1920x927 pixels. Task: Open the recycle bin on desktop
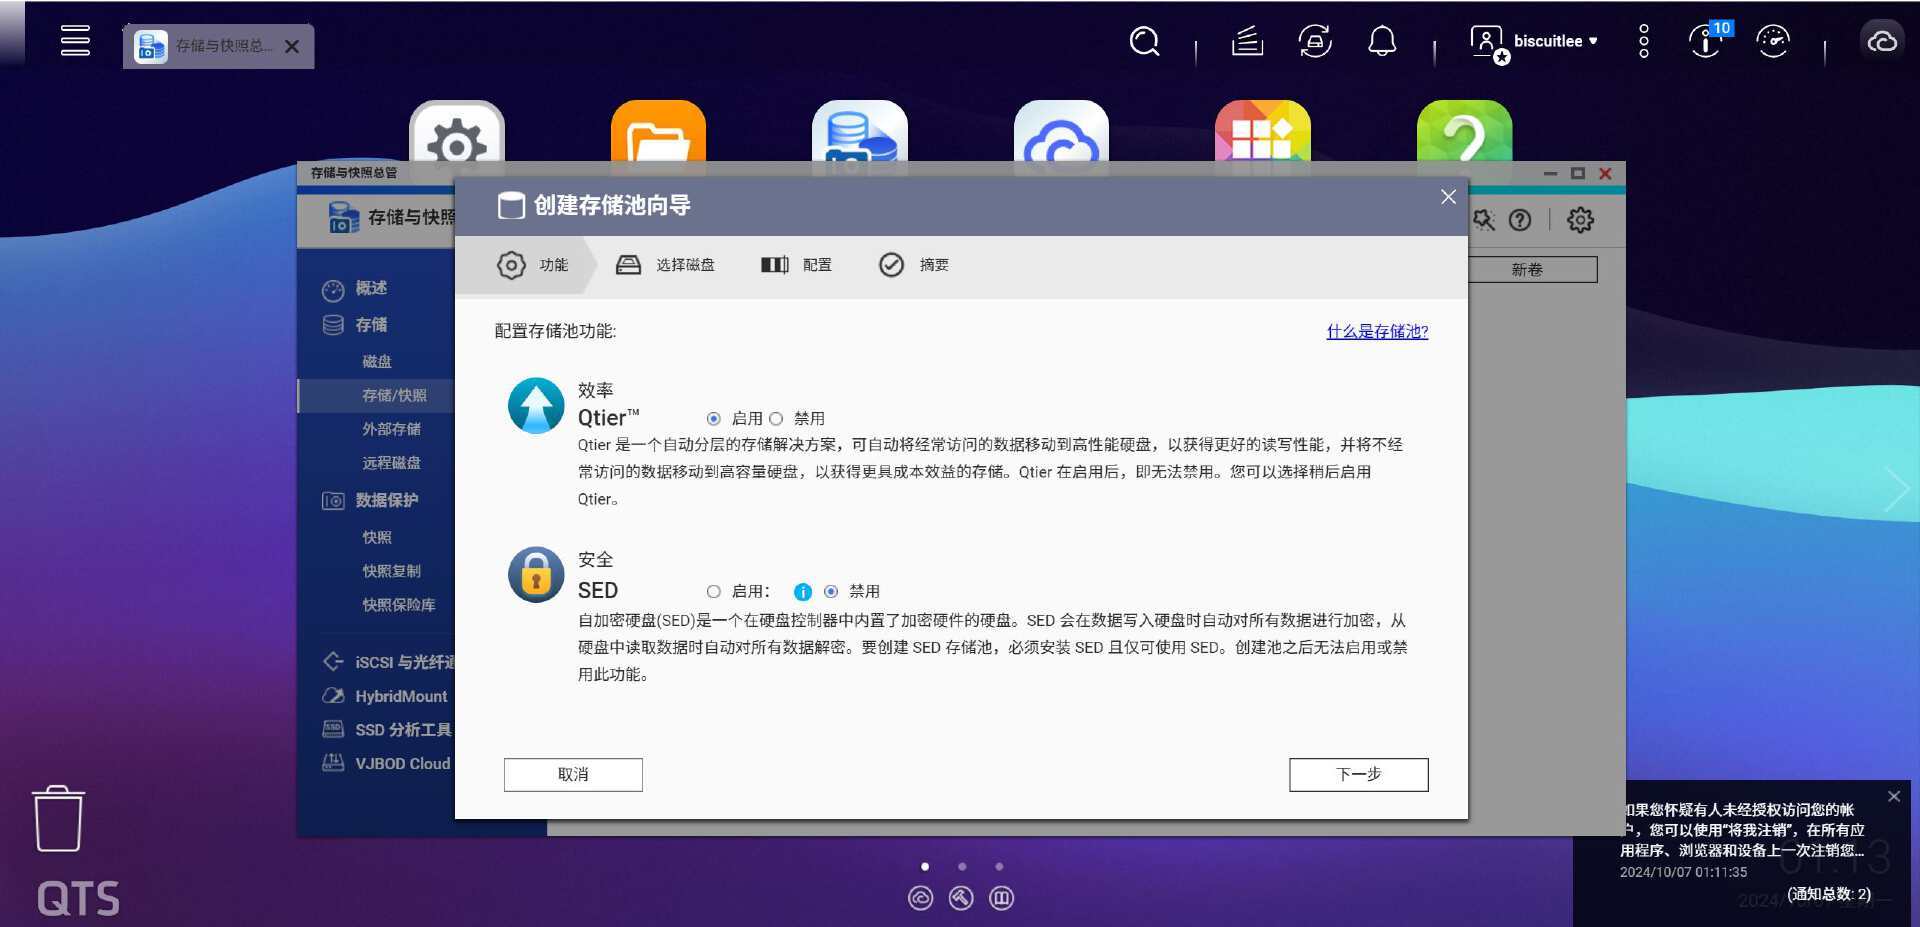tap(59, 819)
